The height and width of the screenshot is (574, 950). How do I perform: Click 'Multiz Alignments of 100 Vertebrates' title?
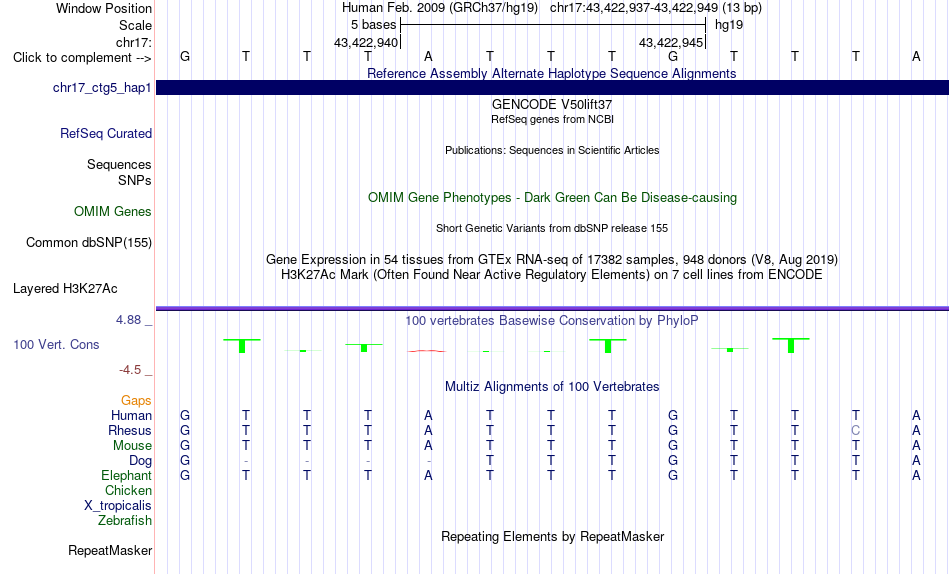pyautogui.click(x=552, y=387)
